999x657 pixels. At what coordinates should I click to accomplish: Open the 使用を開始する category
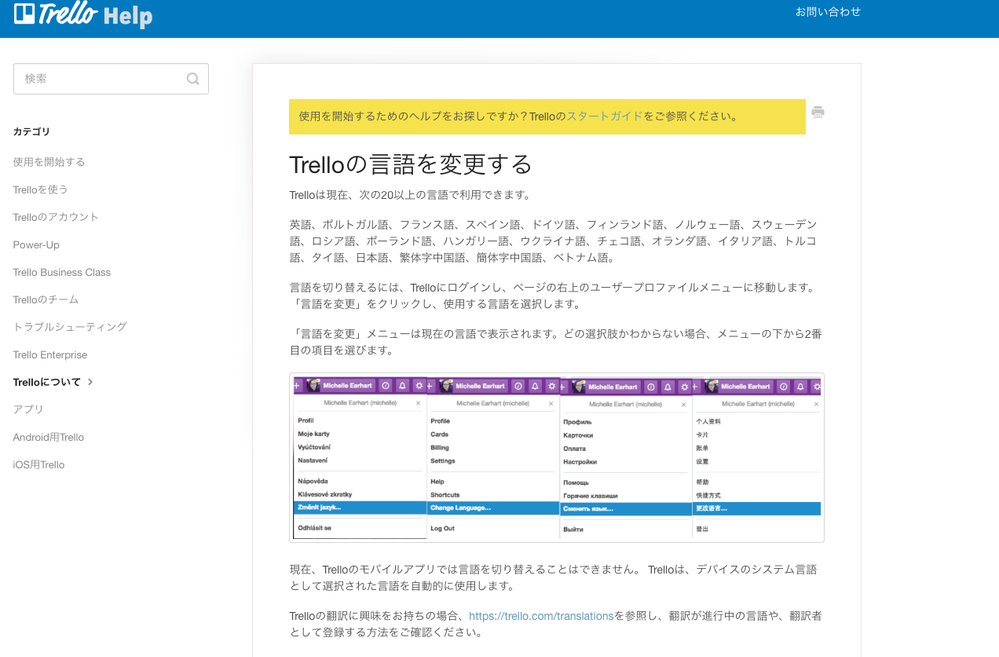click(x=49, y=162)
